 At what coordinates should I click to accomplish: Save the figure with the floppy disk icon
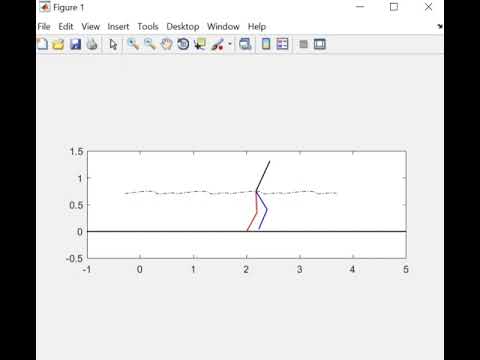point(75,44)
